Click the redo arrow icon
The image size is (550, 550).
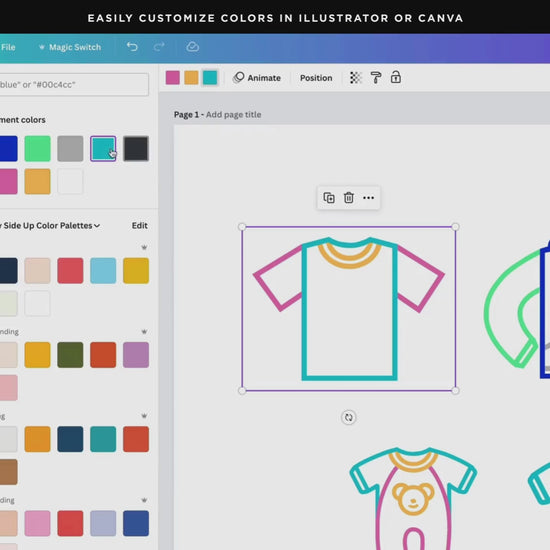(x=159, y=47)
